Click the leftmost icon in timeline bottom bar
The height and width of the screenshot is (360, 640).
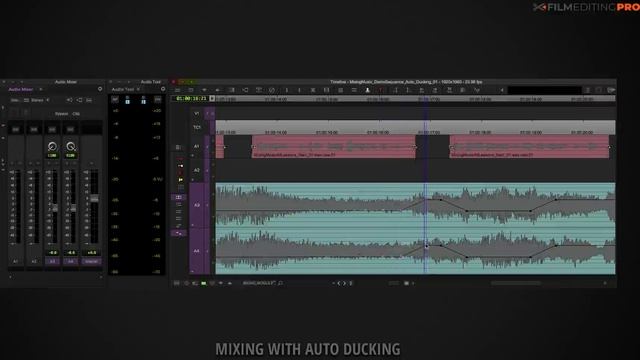[177, 283]
